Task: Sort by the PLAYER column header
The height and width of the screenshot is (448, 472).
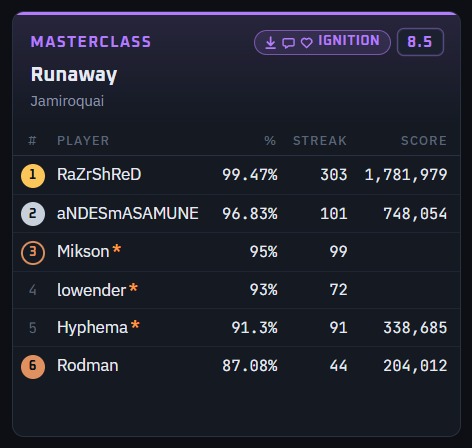Action: 83,141
